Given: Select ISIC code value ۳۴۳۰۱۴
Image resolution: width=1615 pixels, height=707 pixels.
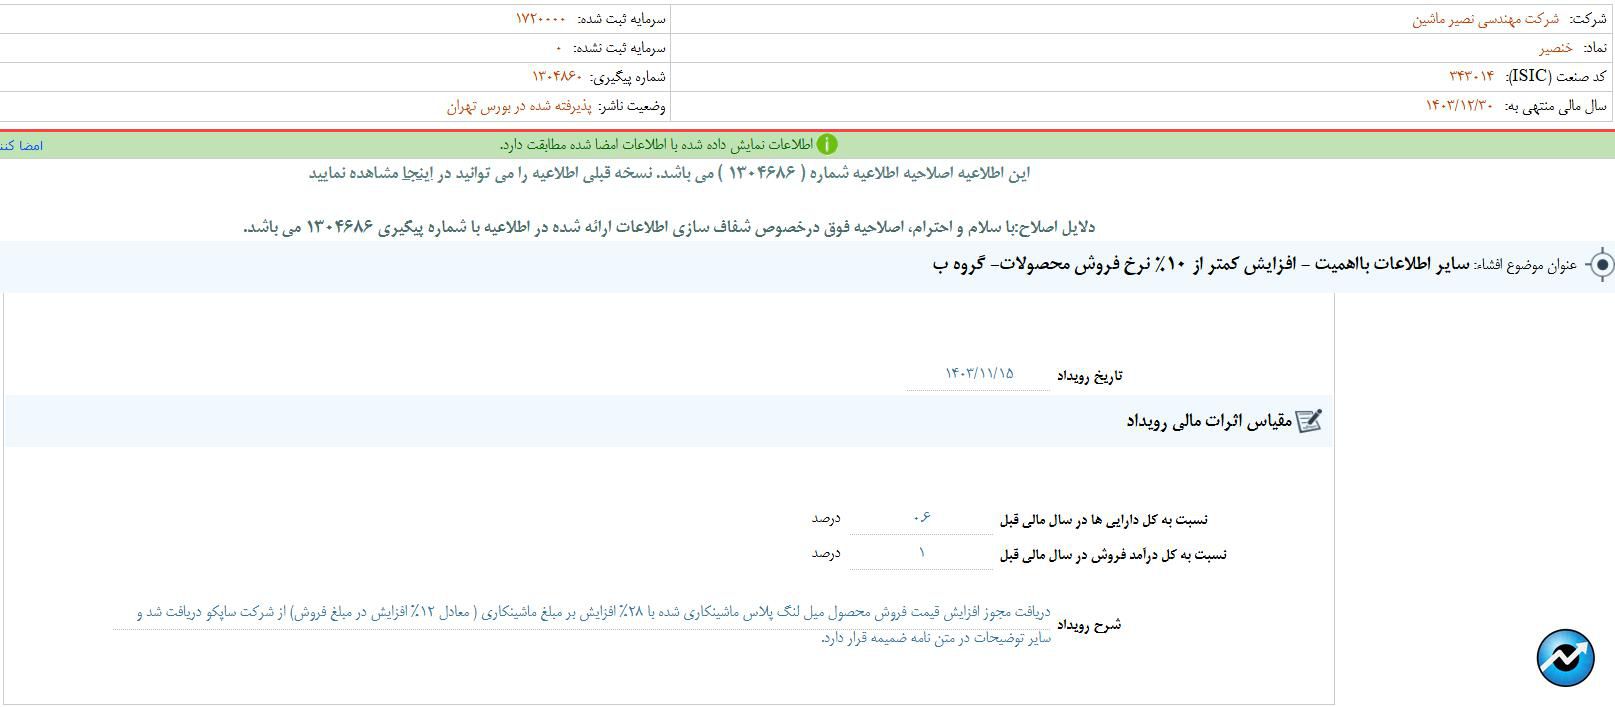Looking at the screenshot, I should pos(1471,77).
